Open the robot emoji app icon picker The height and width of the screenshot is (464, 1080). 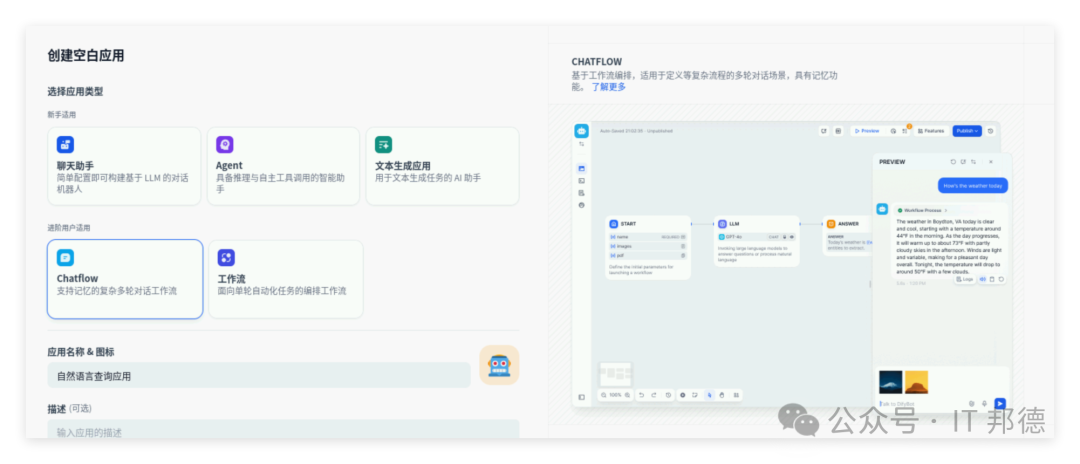point(499,365)
